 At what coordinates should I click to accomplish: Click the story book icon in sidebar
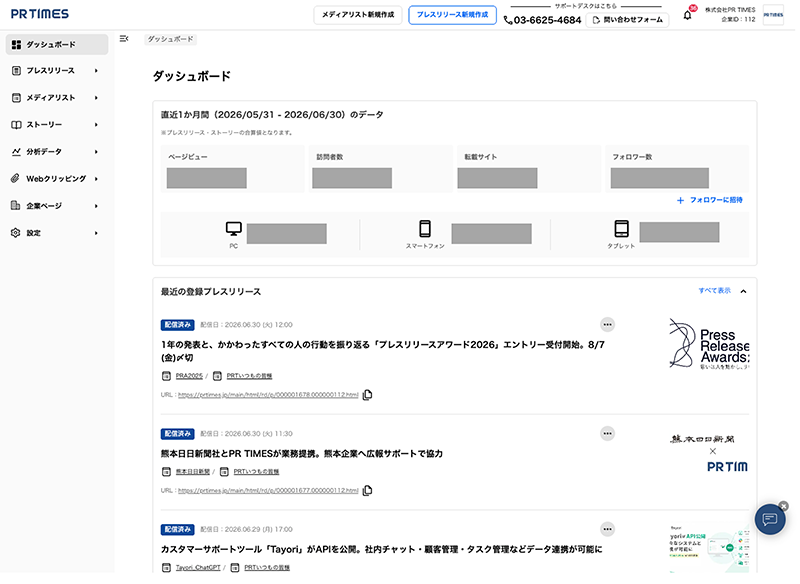(x=16, y=124)
